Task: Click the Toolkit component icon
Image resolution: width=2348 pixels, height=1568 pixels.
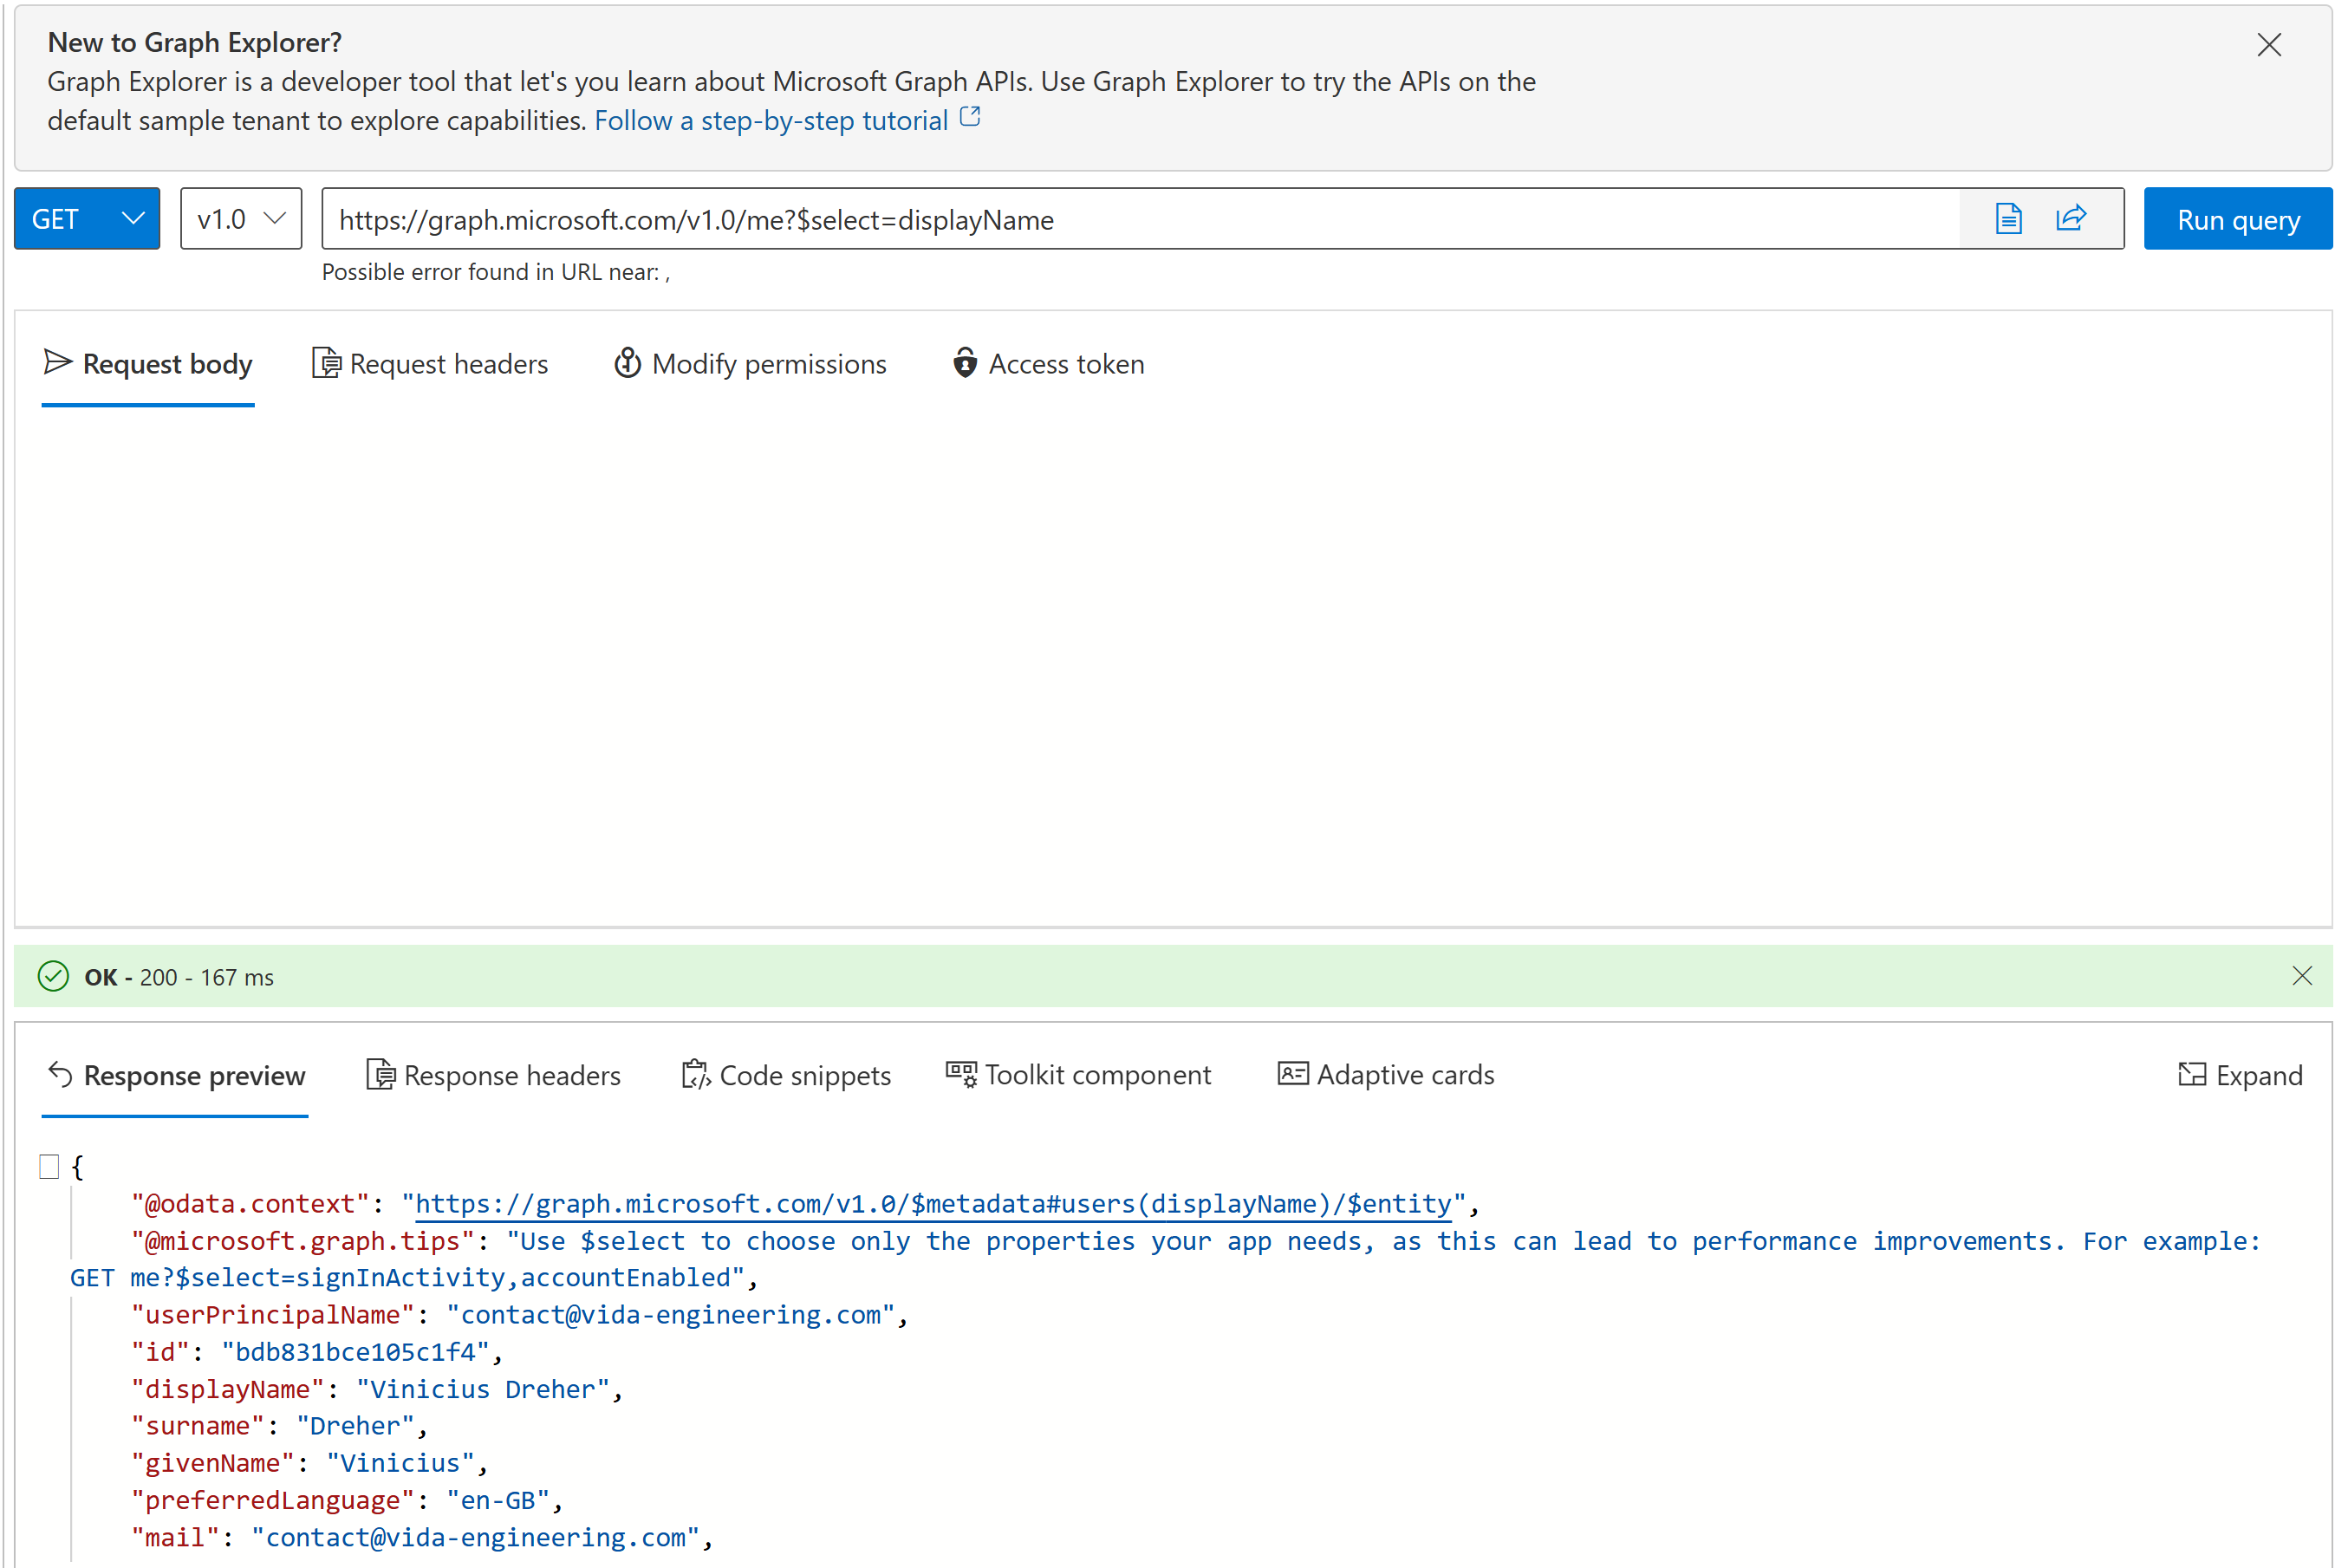Action: [961, 1074]
